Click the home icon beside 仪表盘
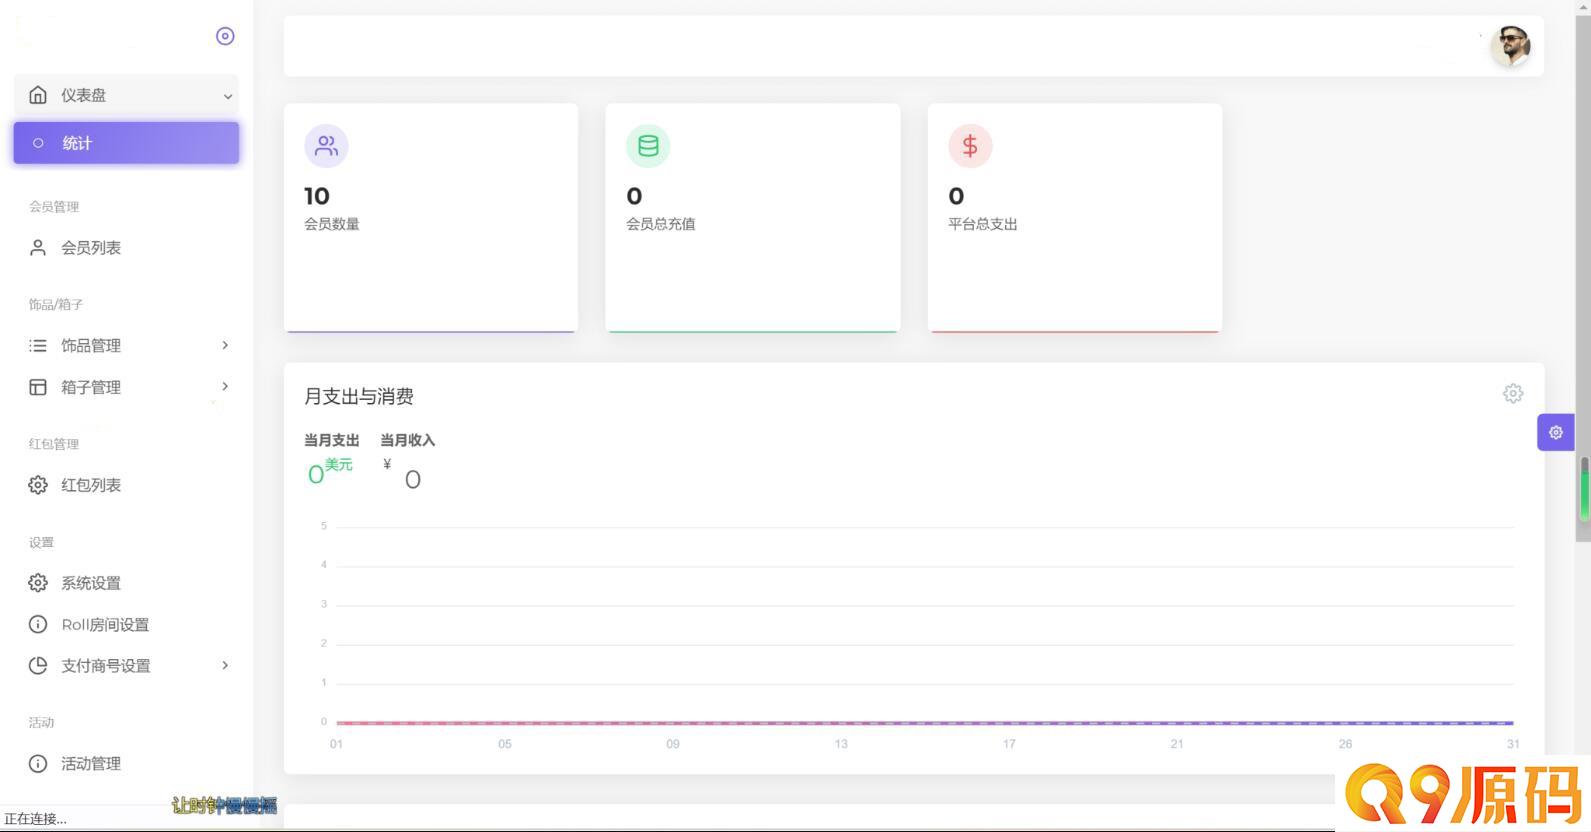The image size is (1591, 832). click(38, 95)
